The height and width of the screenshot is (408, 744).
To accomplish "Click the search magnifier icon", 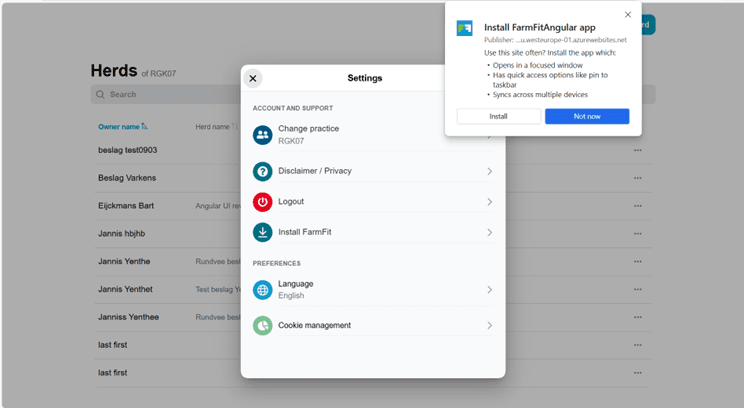I will tap(100, 94).
